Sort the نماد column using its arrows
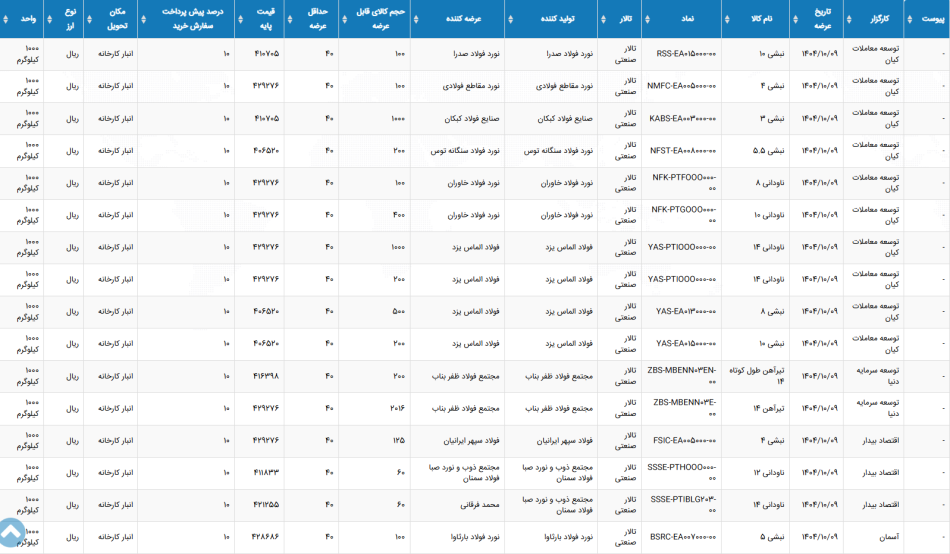Screen dimensions: 950x554 [x=647, y=19]
